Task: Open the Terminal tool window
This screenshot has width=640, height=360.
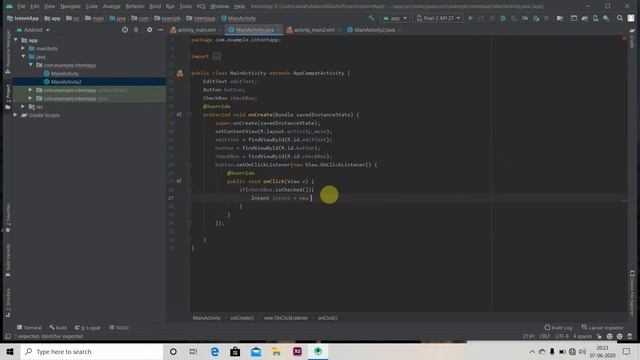Action: coord(29,327)
